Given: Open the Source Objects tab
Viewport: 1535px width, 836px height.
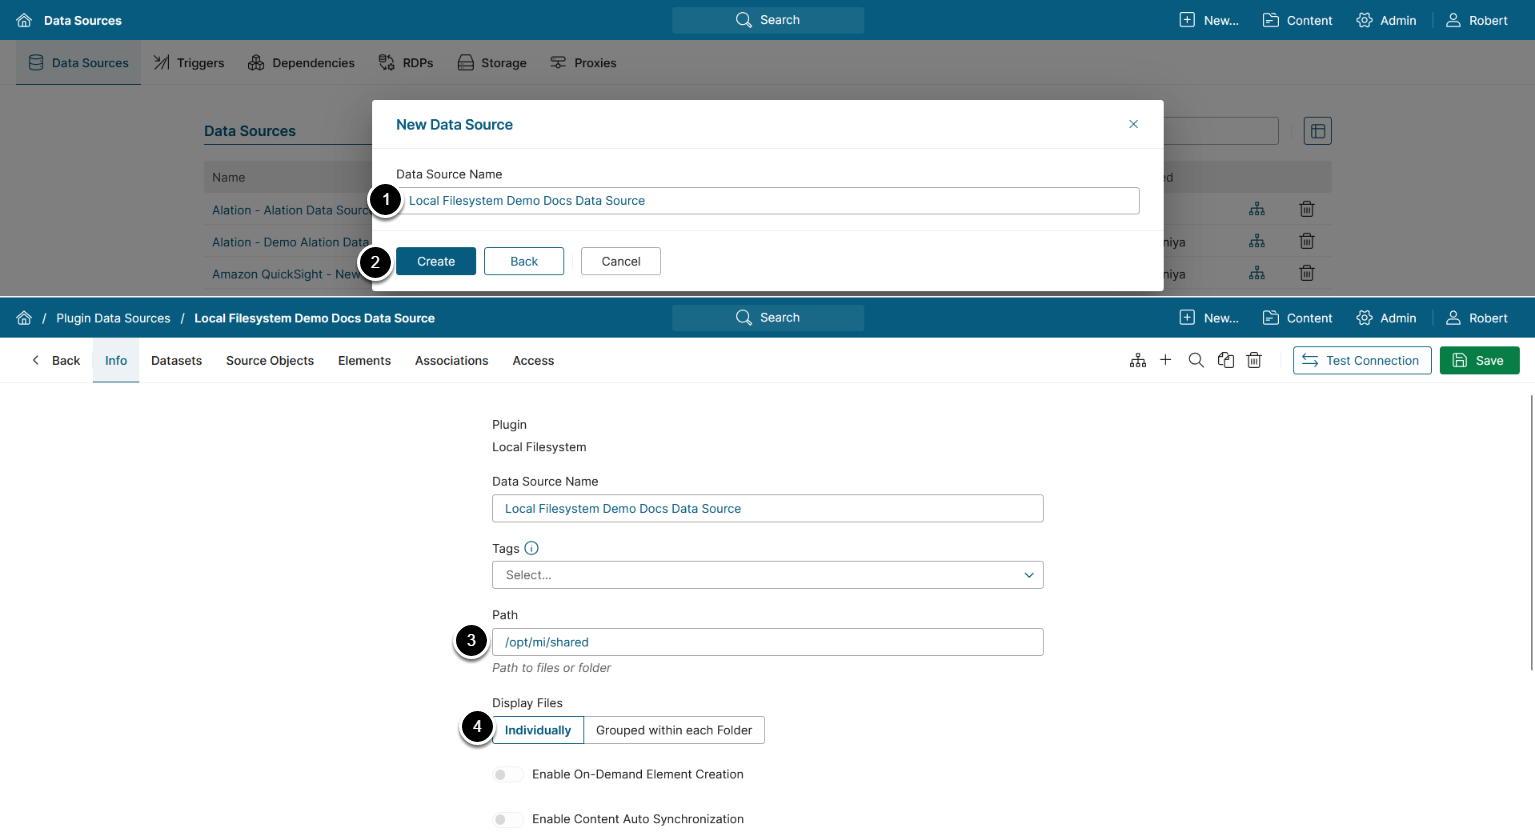Looking at the screenshot, I should coord(270,361).
